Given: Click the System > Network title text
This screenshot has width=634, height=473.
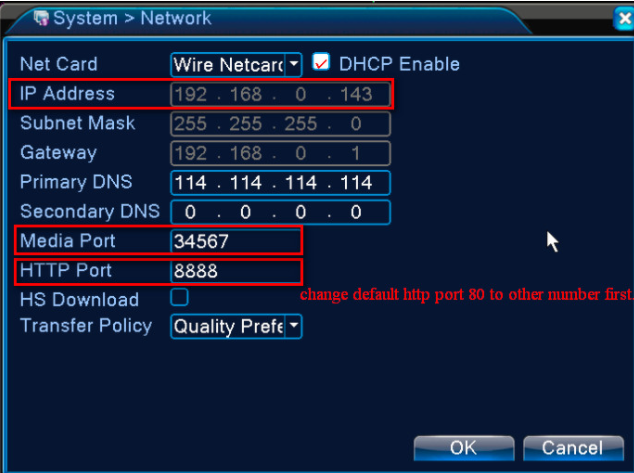Looking at the screenshot, I should click(132, 18).
